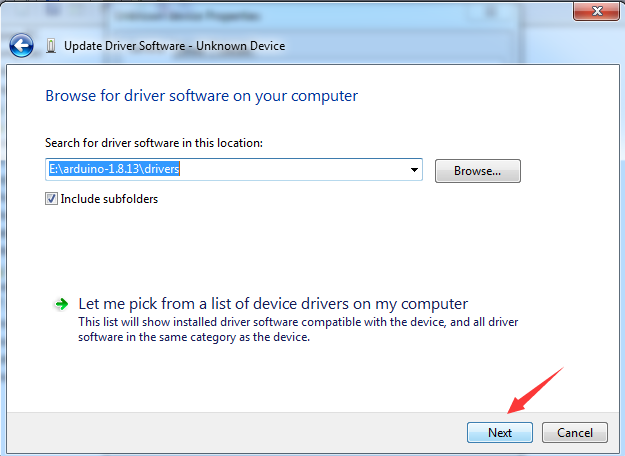Click the device icon beside the window title
Viewport: 625px width, 456px height.
[52, 46]
